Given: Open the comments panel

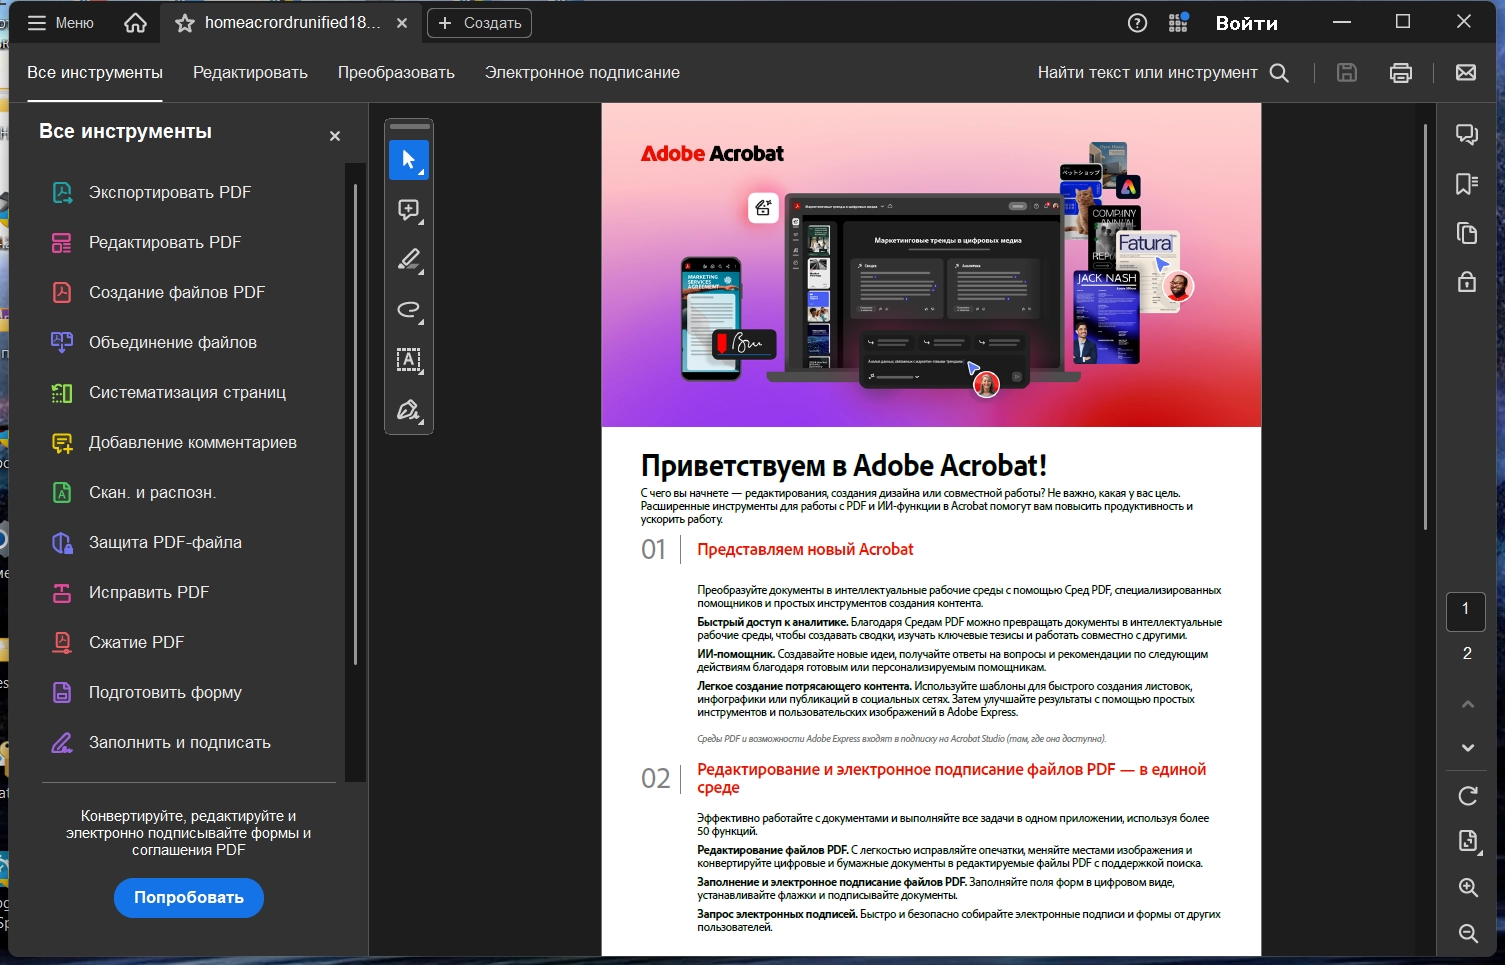Looking at the screenshot, I should (1467, 133).
